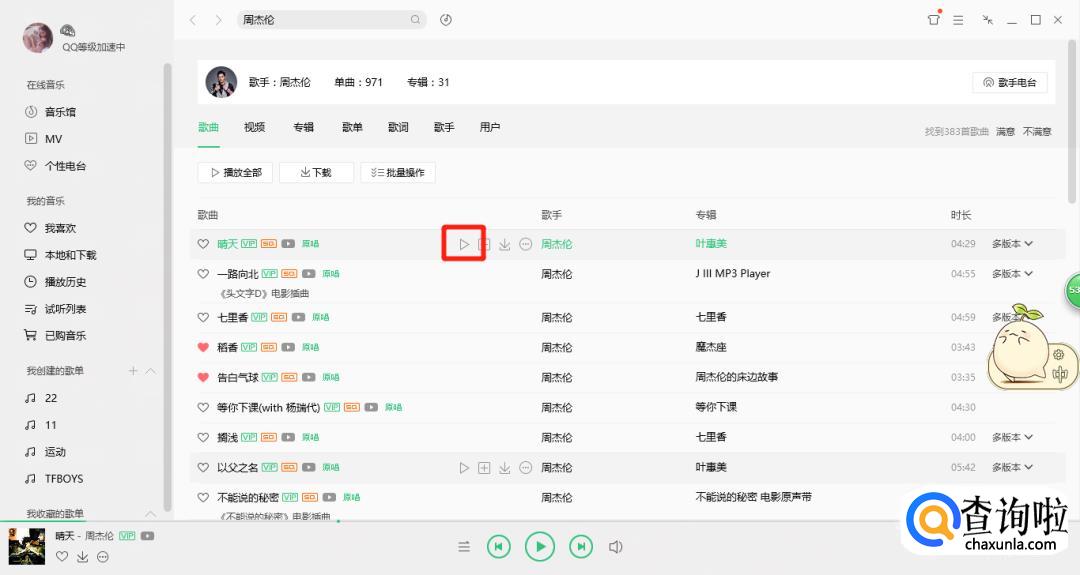Skip to the previous track

499,547
